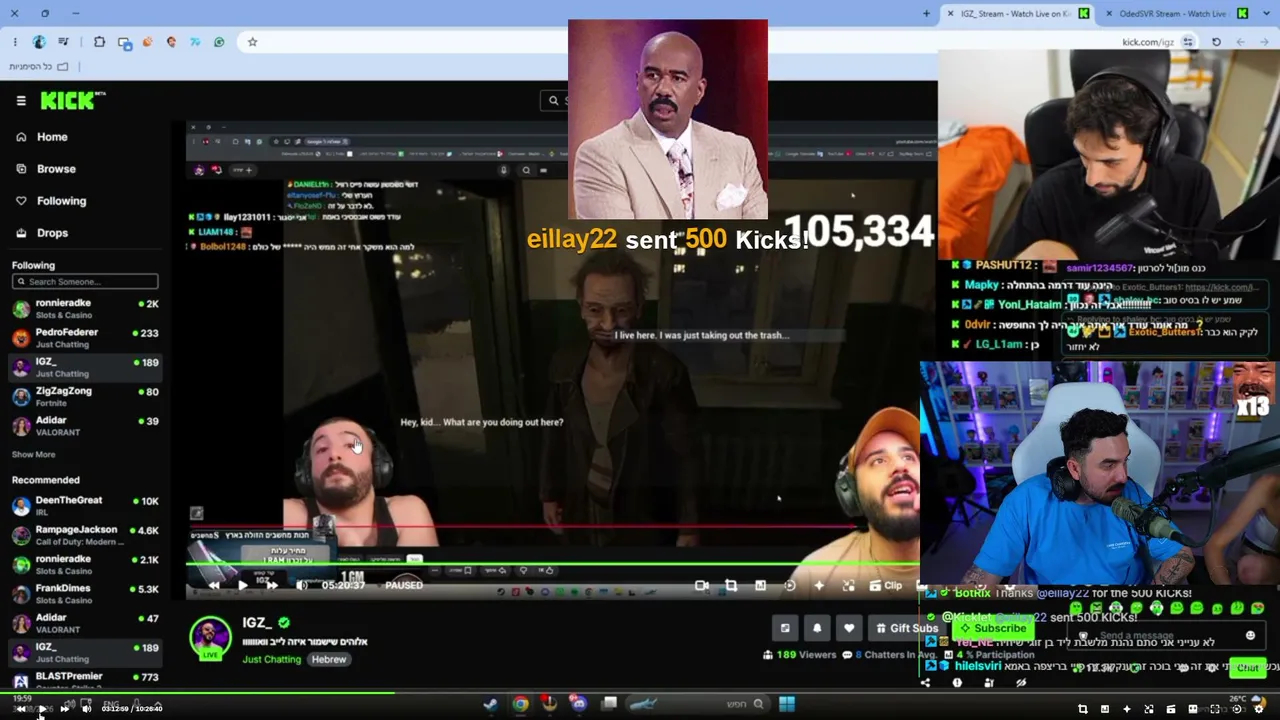Open the Windows Start menu
The image size is (1280, 720).
787,705
